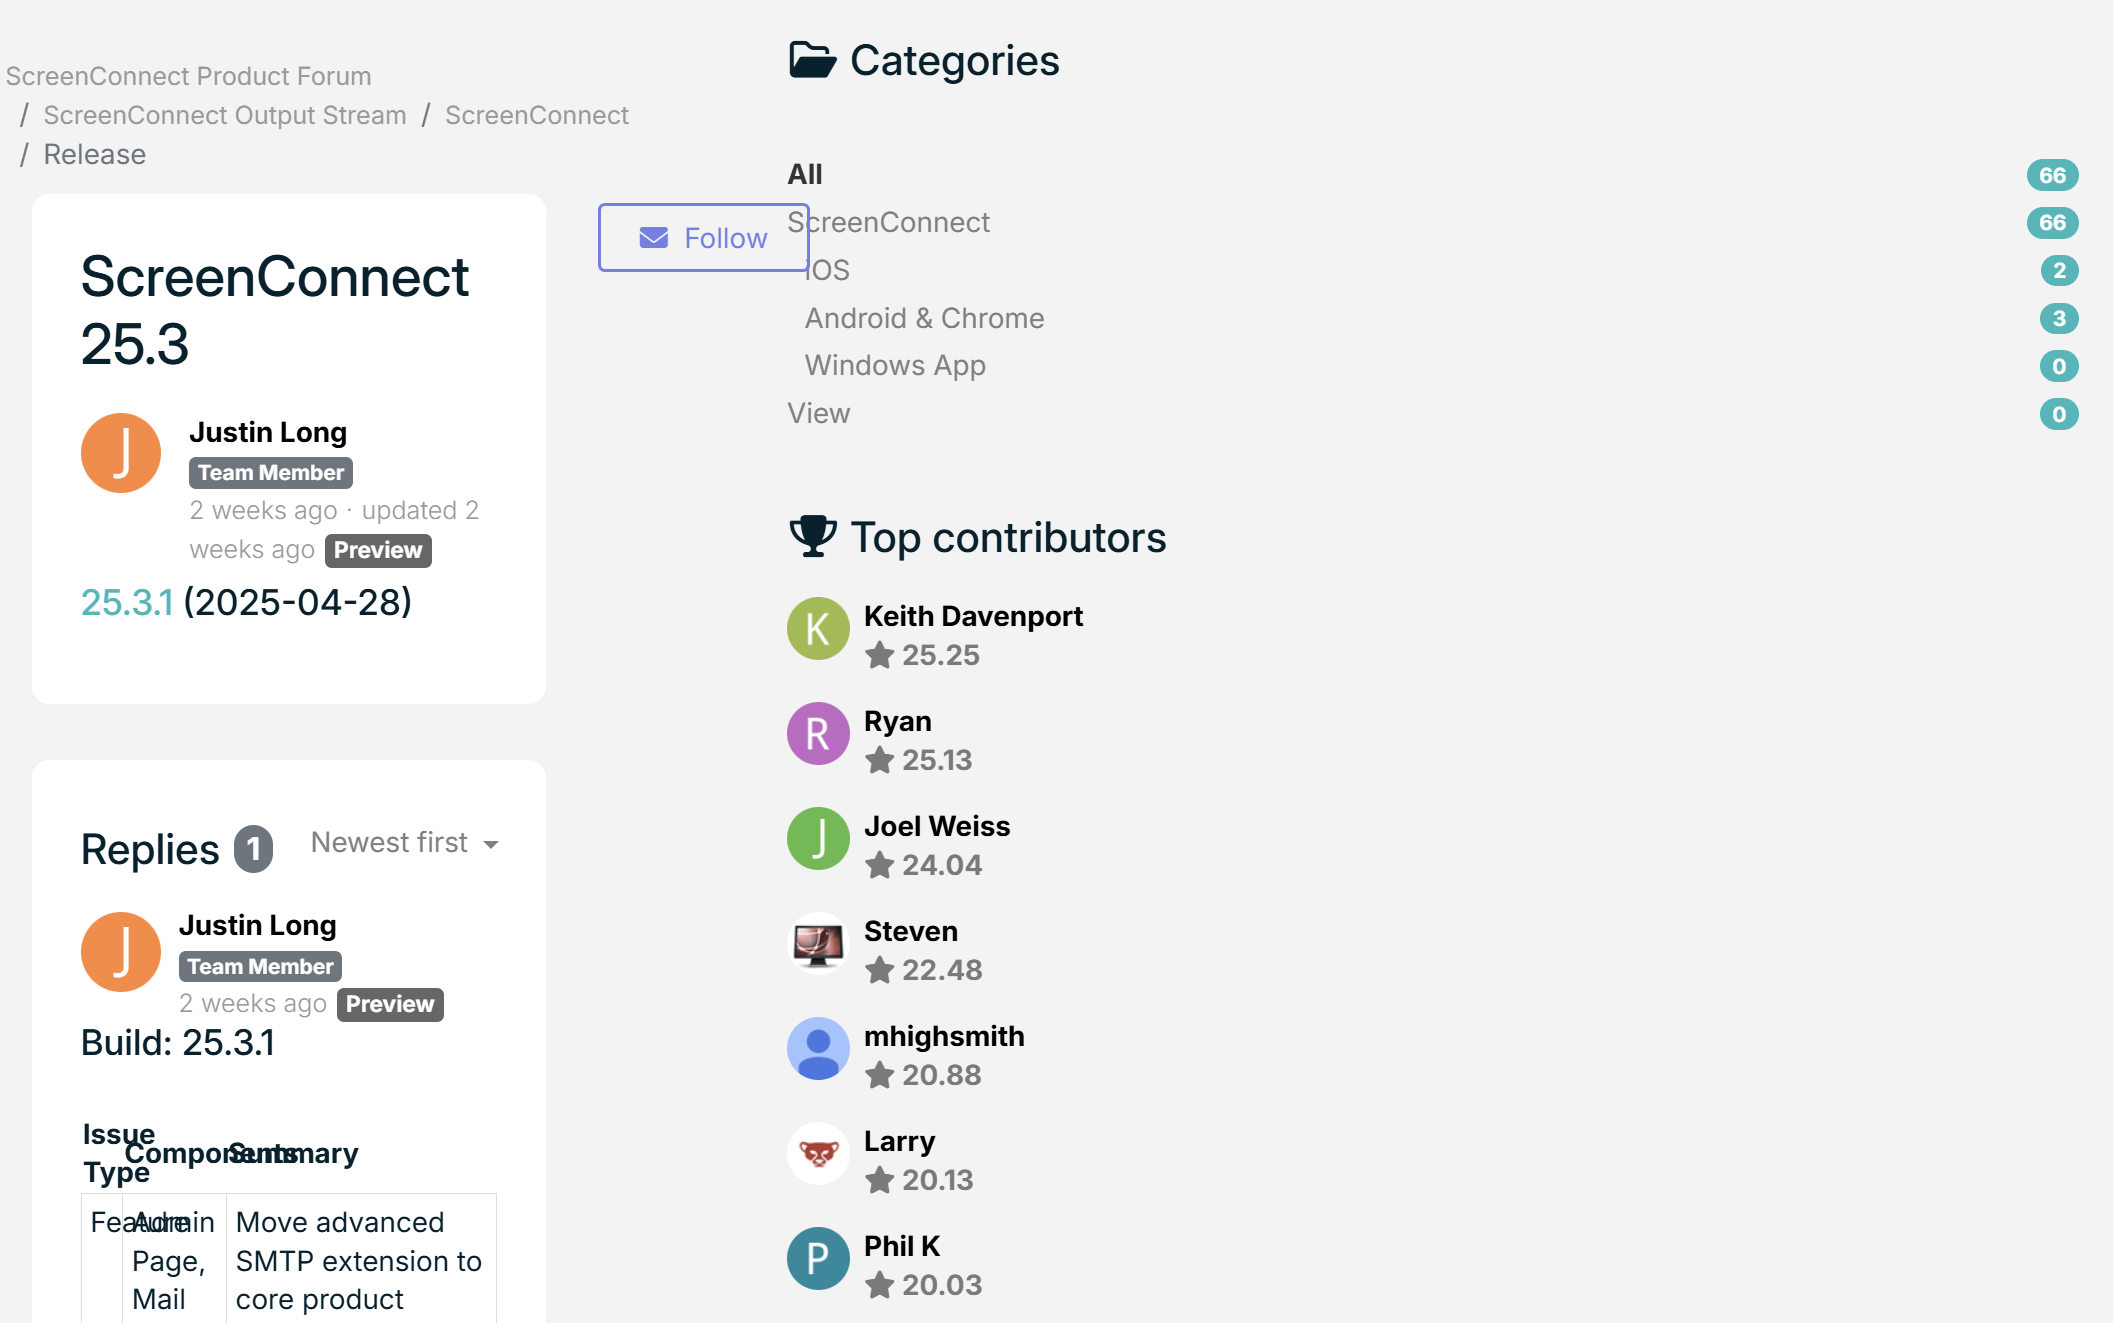Screen dimensions: 2113x1323
Task: Select the Android & Chrome category
Action: [x=925, y=318]
